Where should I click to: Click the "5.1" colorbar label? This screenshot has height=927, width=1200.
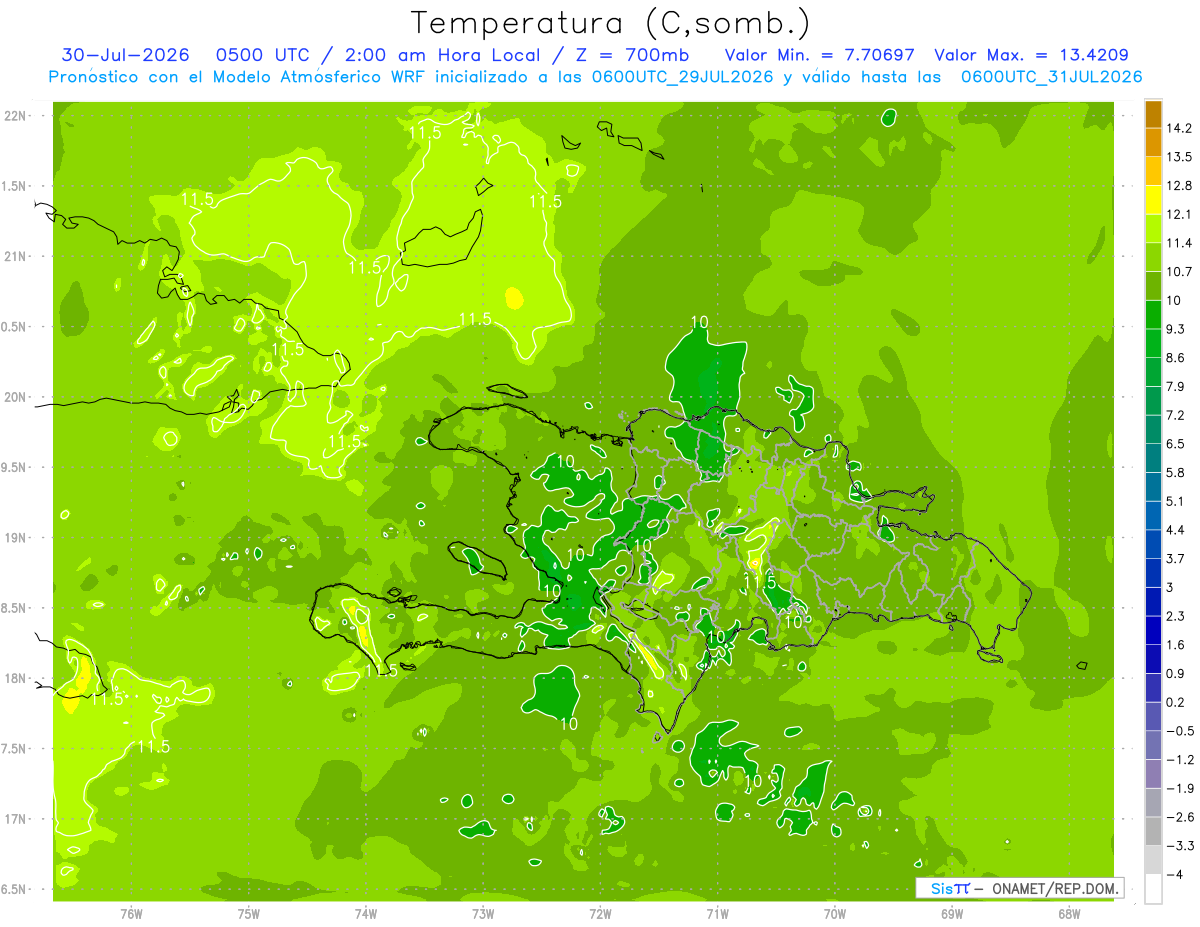click(1176, 501)
